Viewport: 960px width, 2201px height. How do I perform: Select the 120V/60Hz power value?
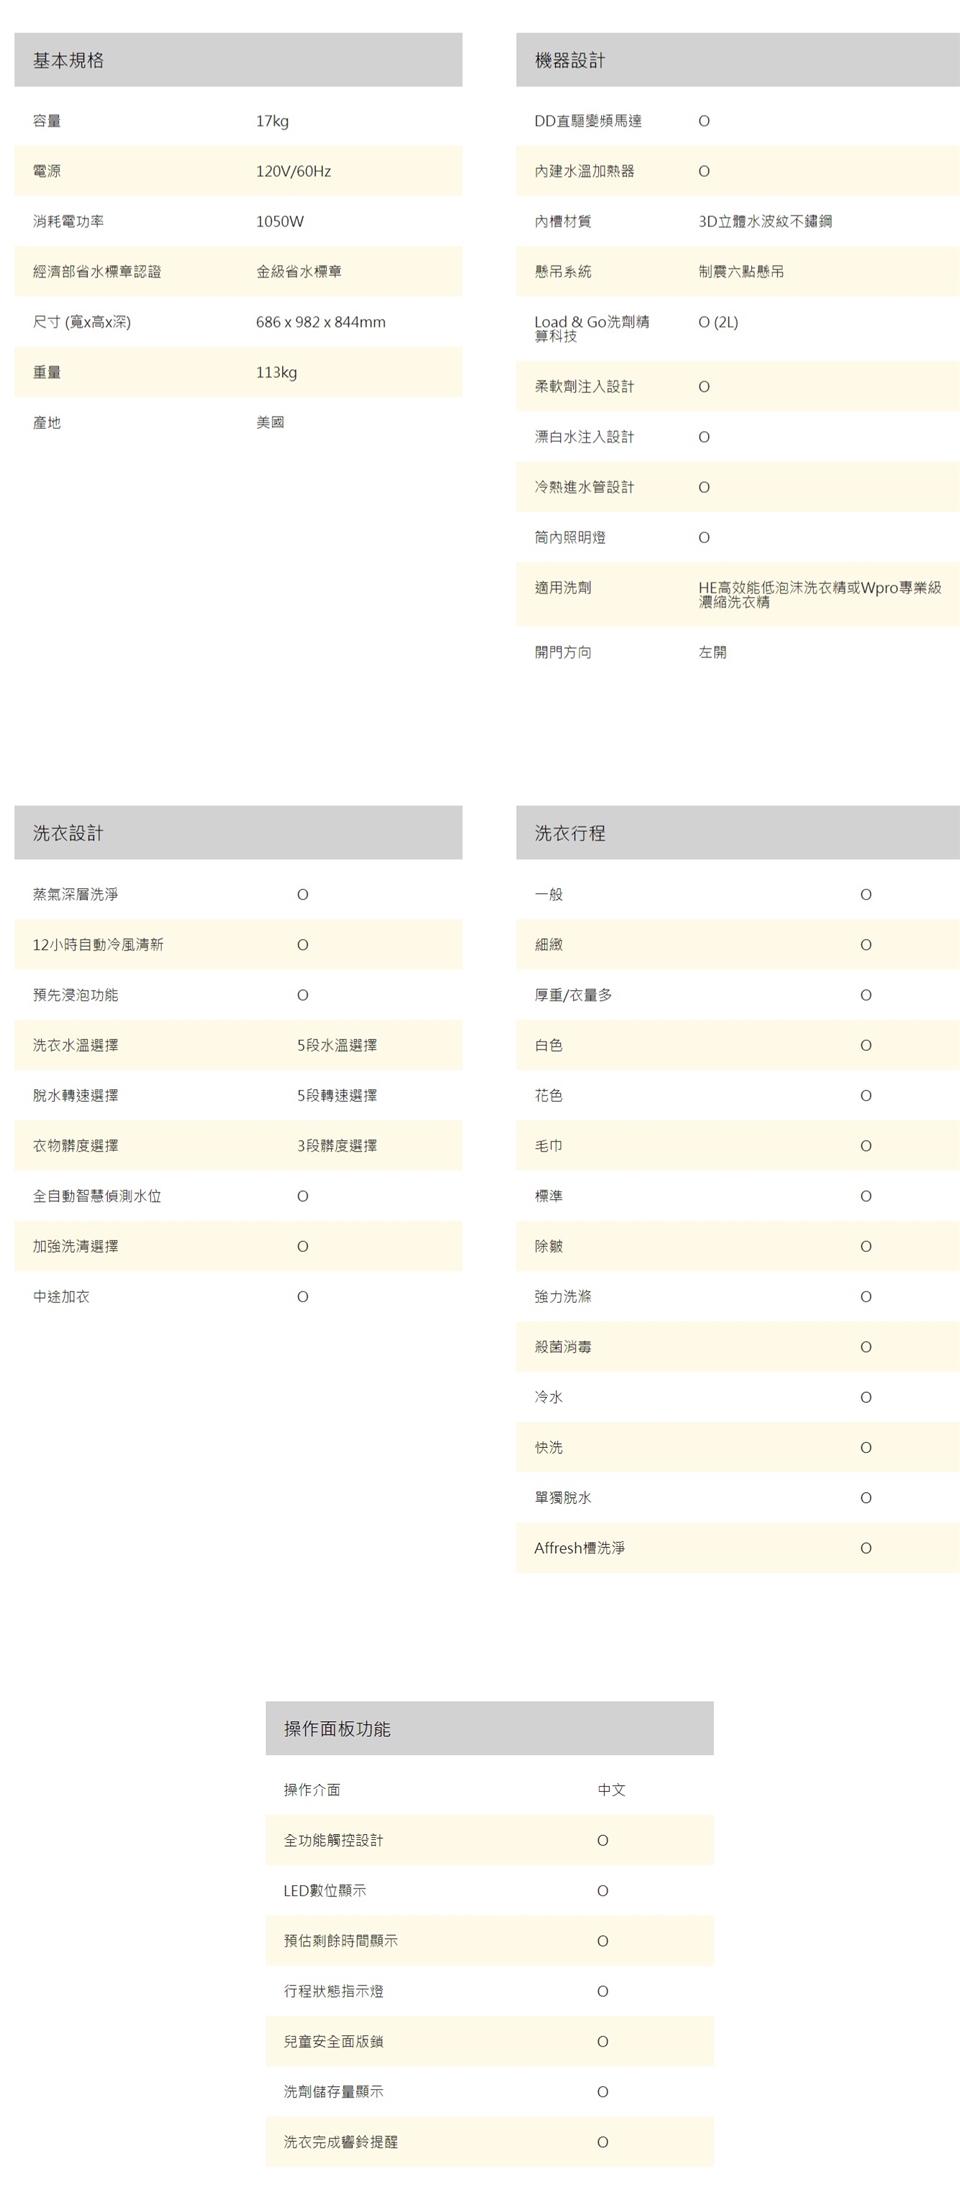293,171
